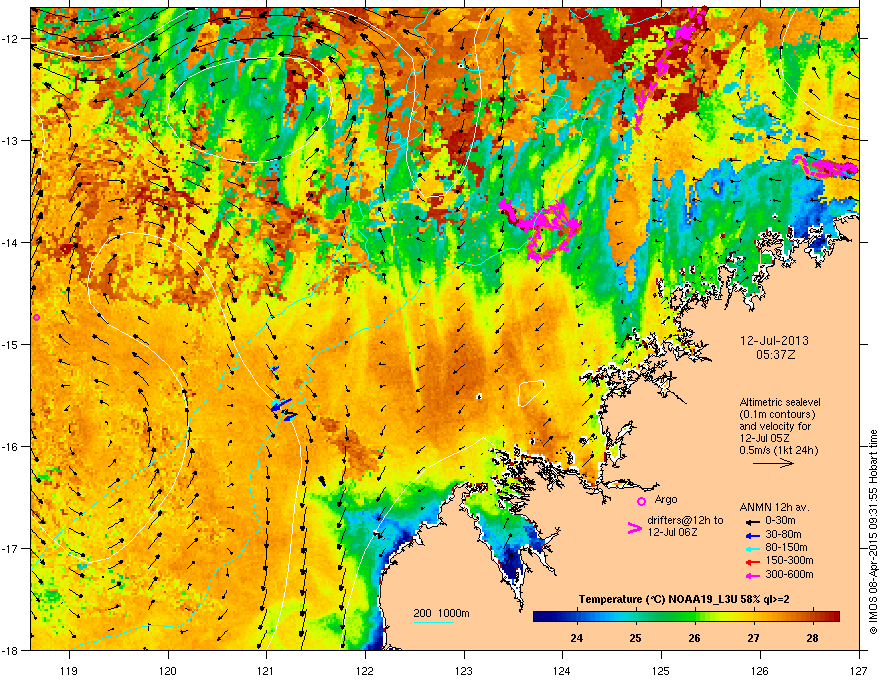Click the colorbar tick label 24
This screenshot has width=880, height=680.
[x=576, y=638]
